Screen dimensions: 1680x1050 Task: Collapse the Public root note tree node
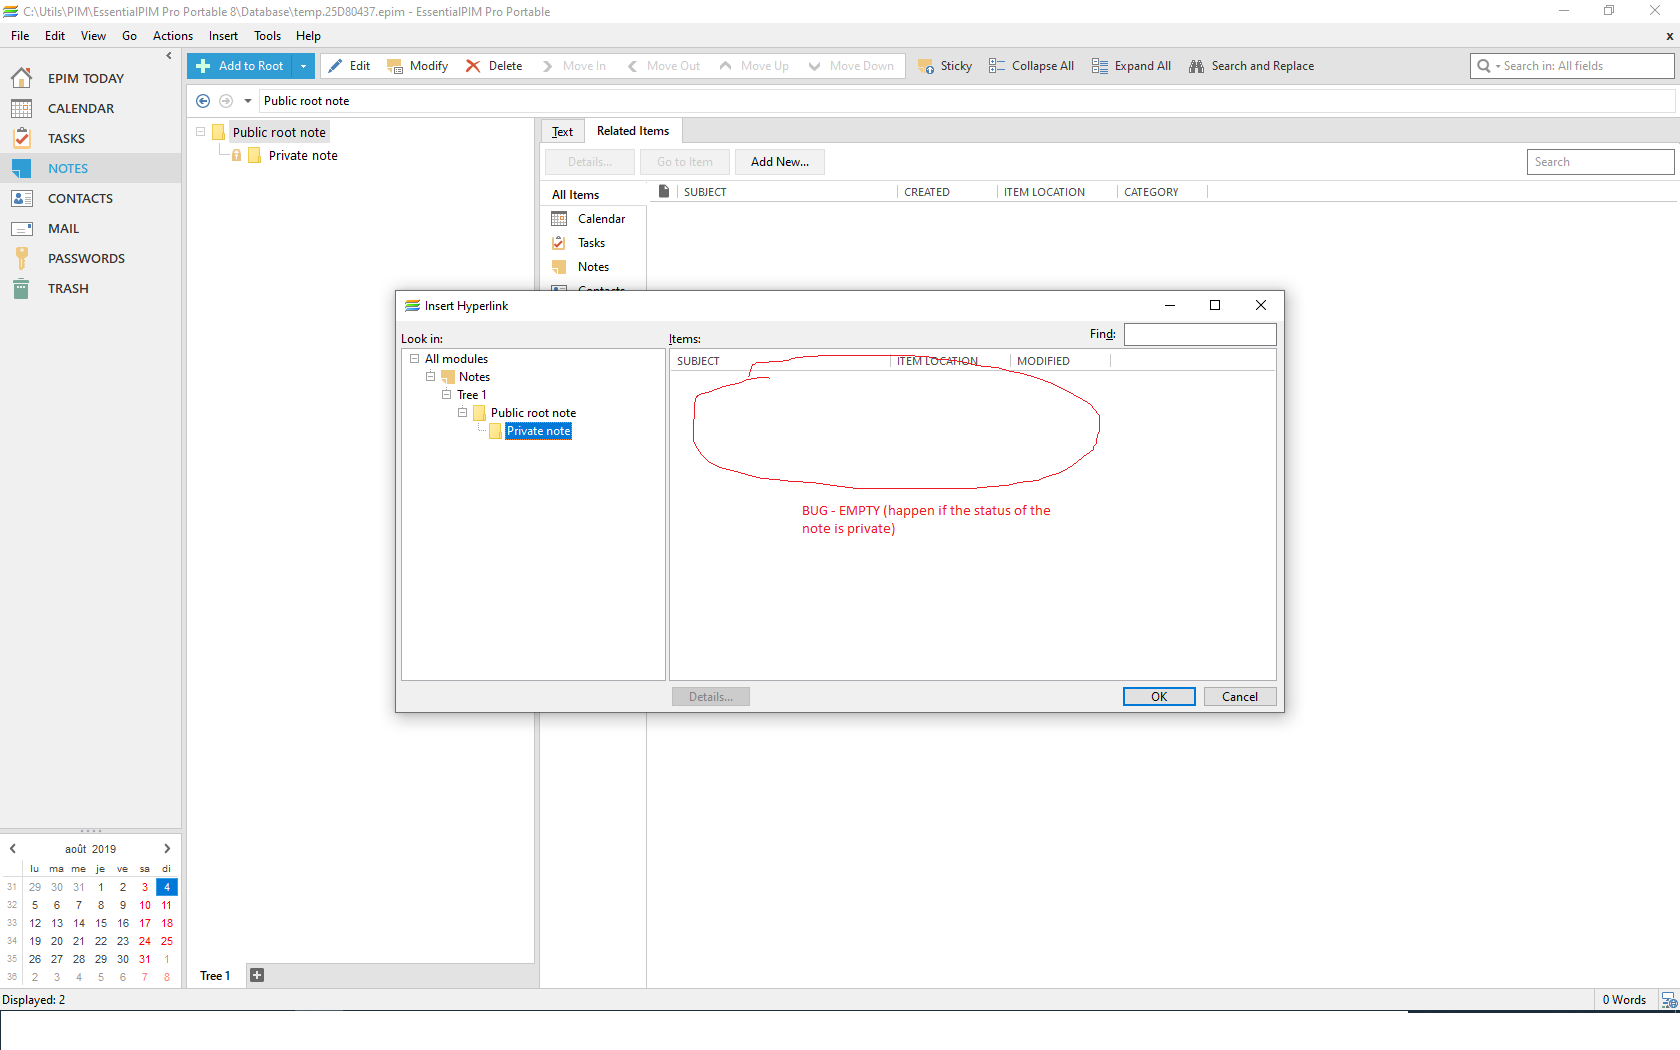pyautogui.click(x=200, y=132)
